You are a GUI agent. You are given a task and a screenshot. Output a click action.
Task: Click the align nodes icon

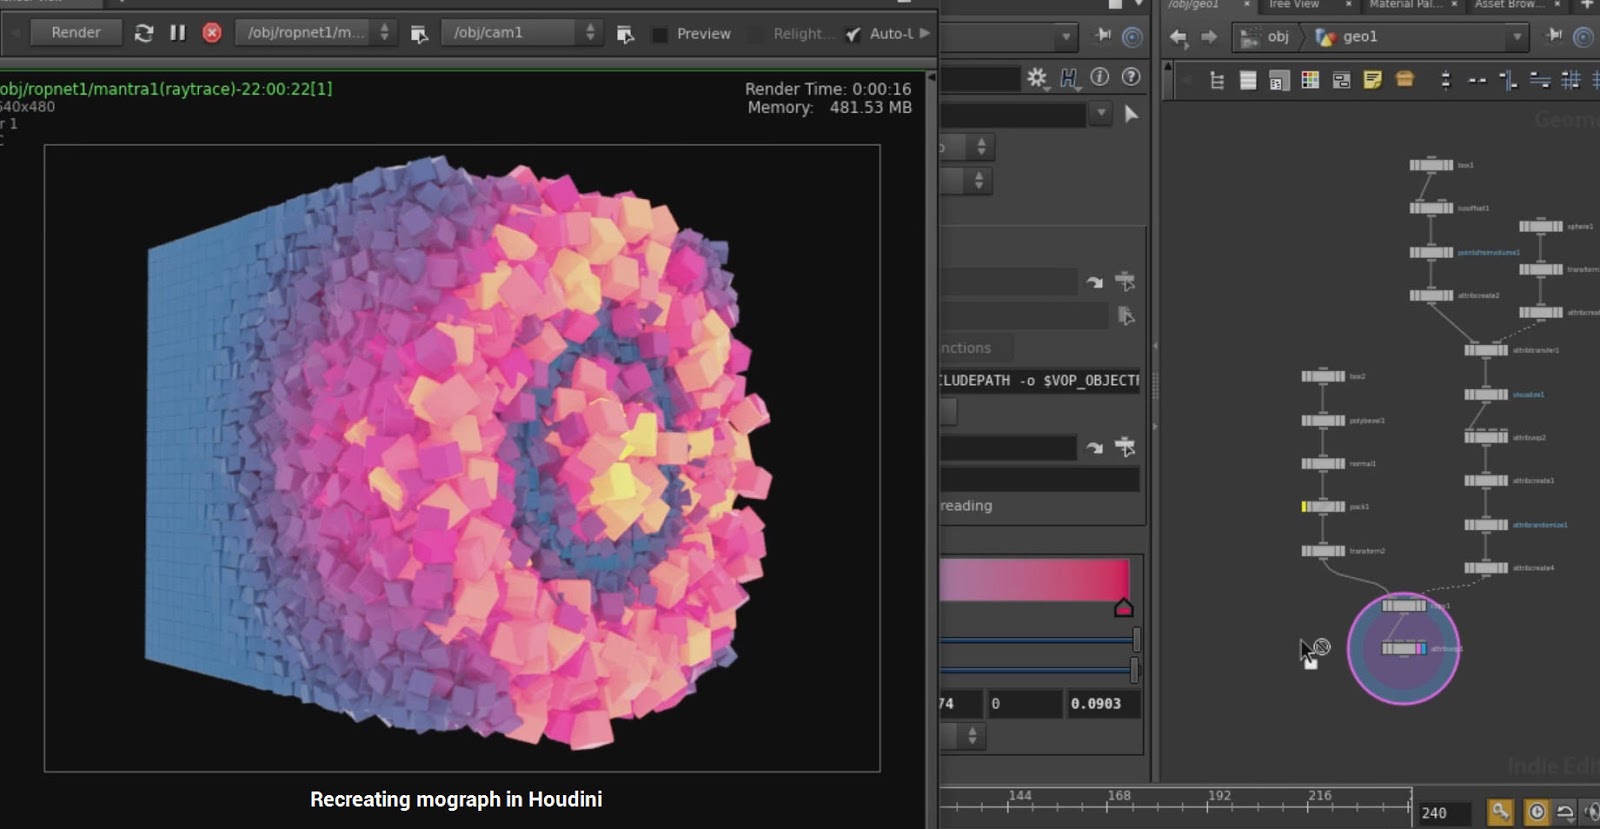(1508, 80)
